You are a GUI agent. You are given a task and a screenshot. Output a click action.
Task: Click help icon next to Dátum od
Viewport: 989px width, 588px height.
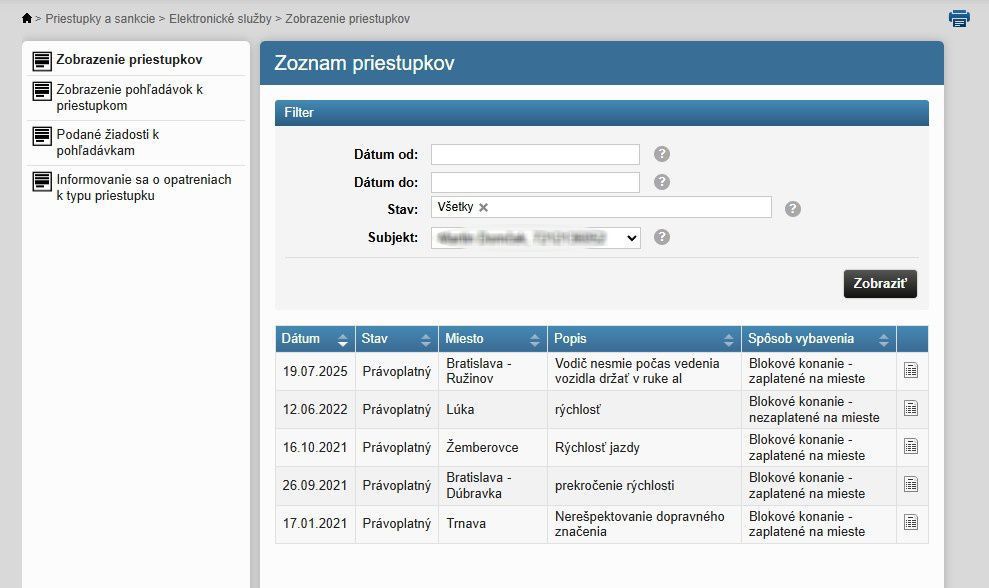662,154
